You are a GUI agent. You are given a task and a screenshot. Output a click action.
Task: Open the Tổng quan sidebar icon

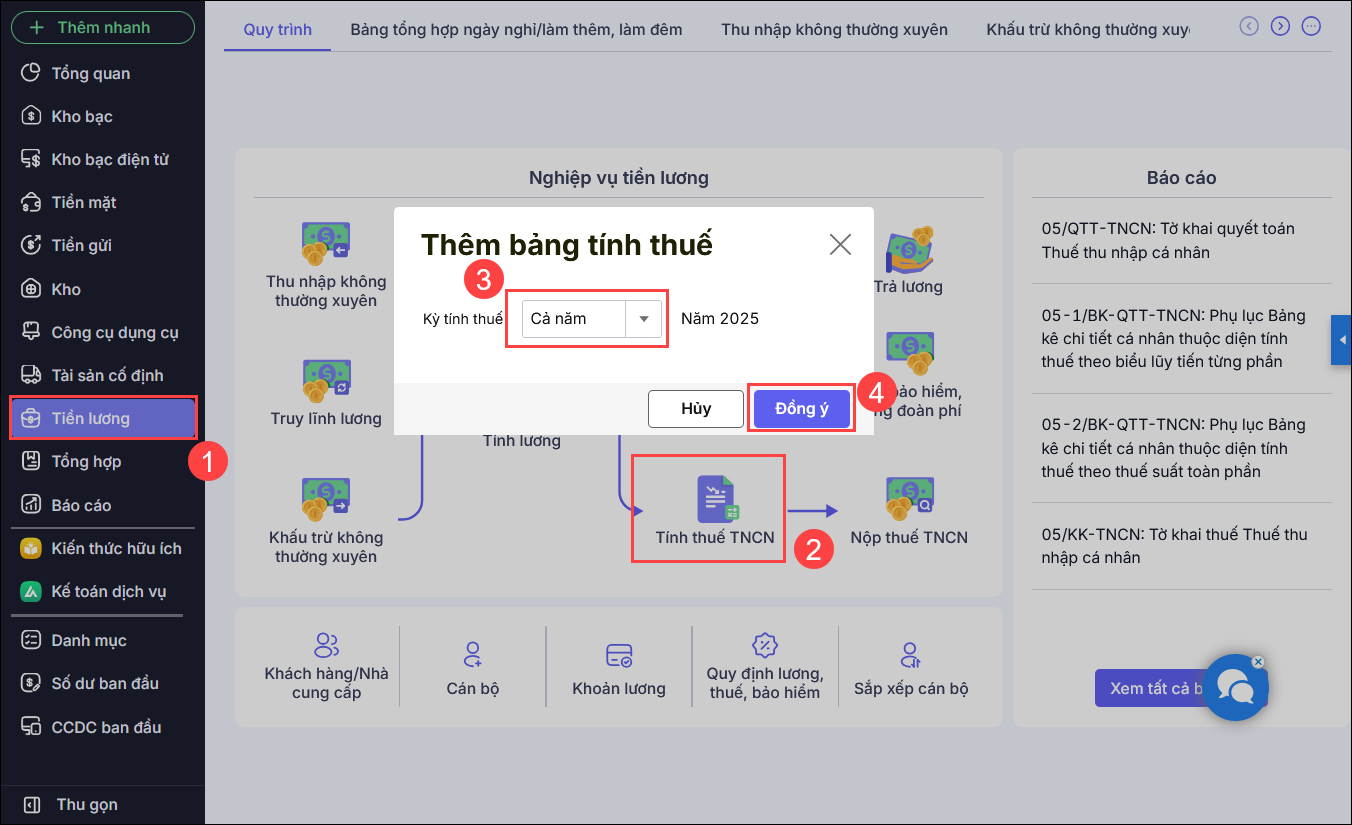(x=32, y=73)
